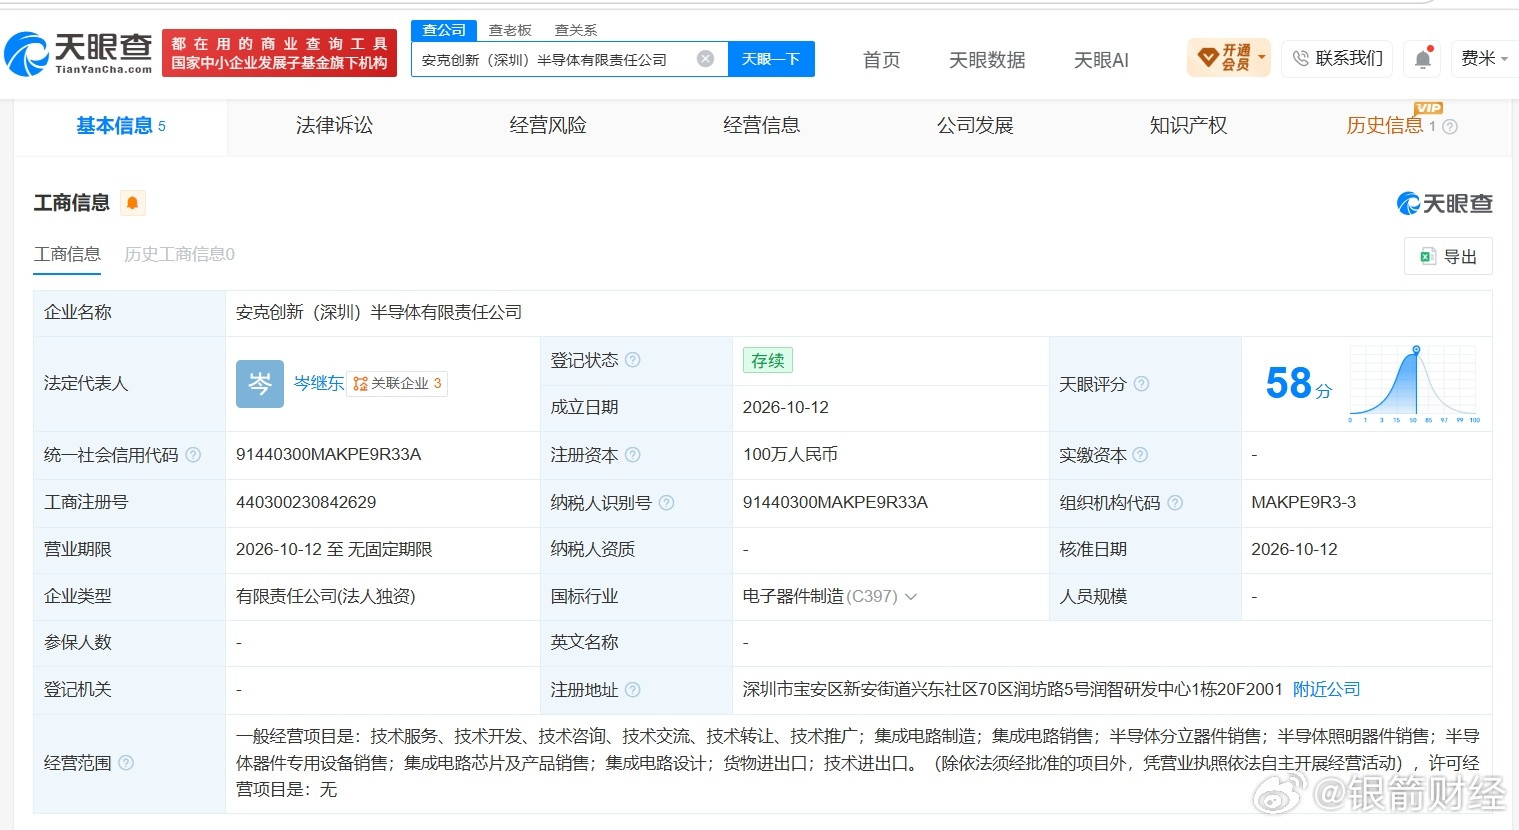Switch to 历史工商信息0 sub-tab
The width and height of the screenshot is (1519, 830).
pyautogui.click(x=179, y=254)
